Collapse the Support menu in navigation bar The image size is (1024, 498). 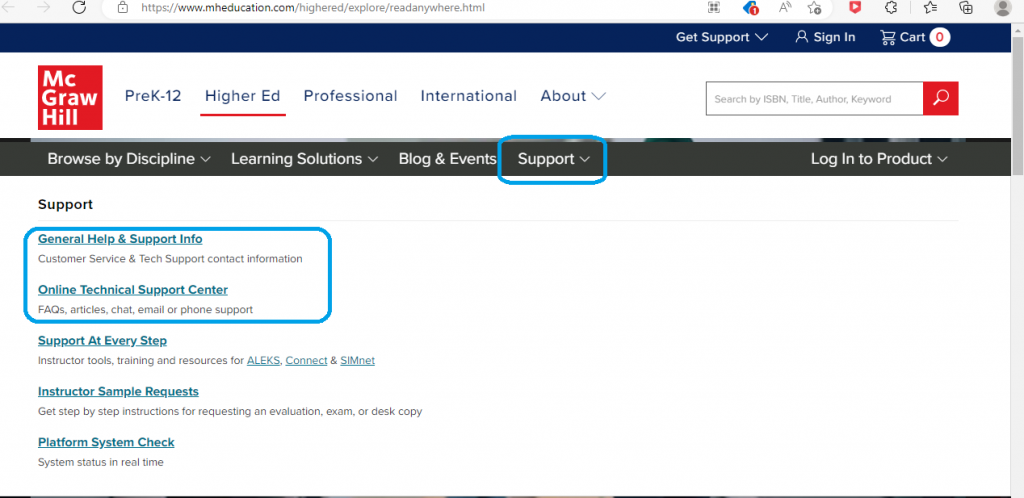[553, 159]
